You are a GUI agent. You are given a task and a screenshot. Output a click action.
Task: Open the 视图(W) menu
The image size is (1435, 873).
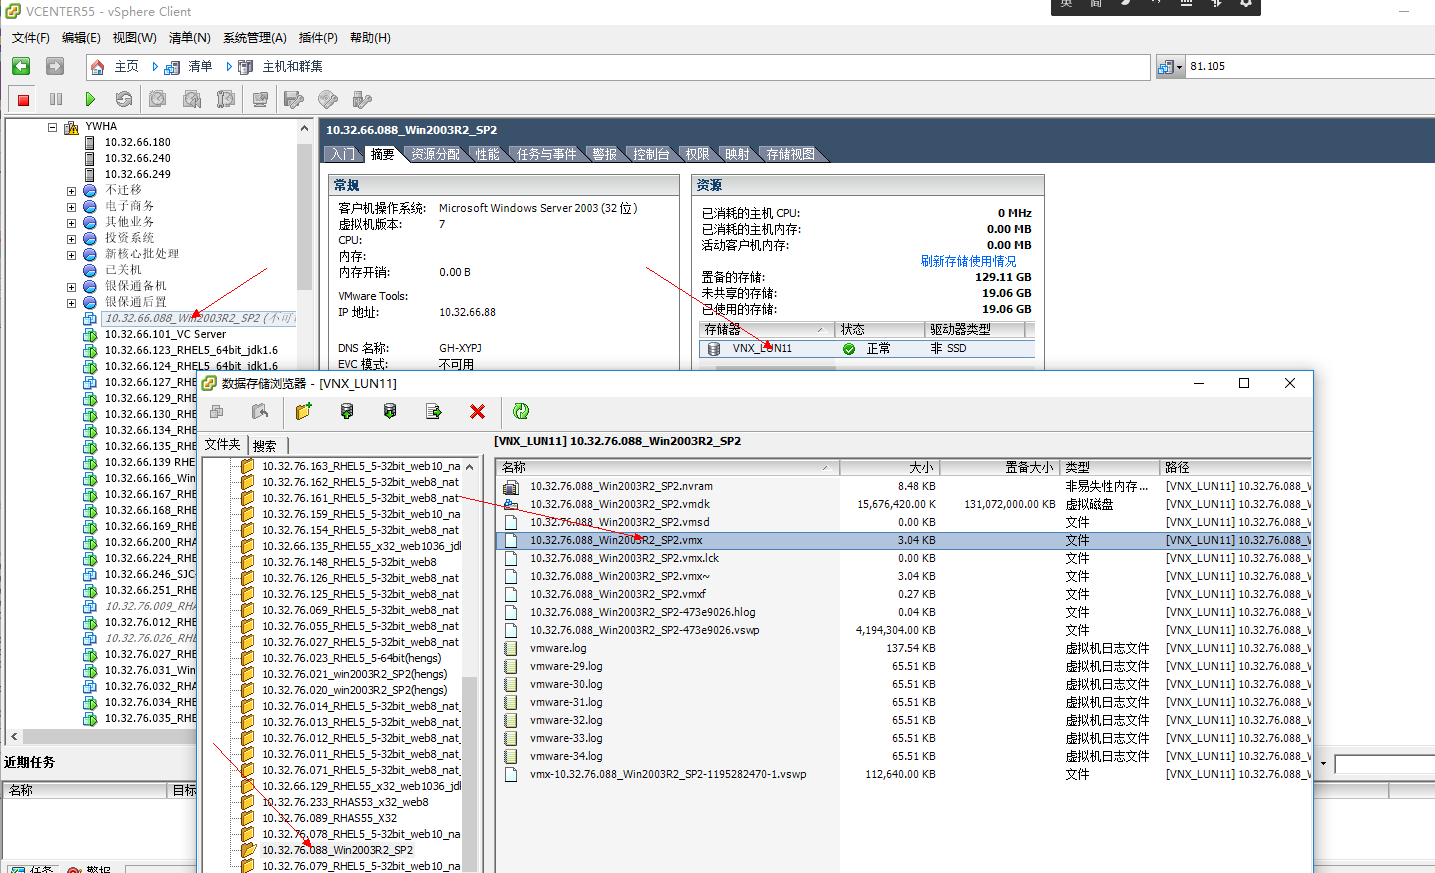click(x=134, y=38)
